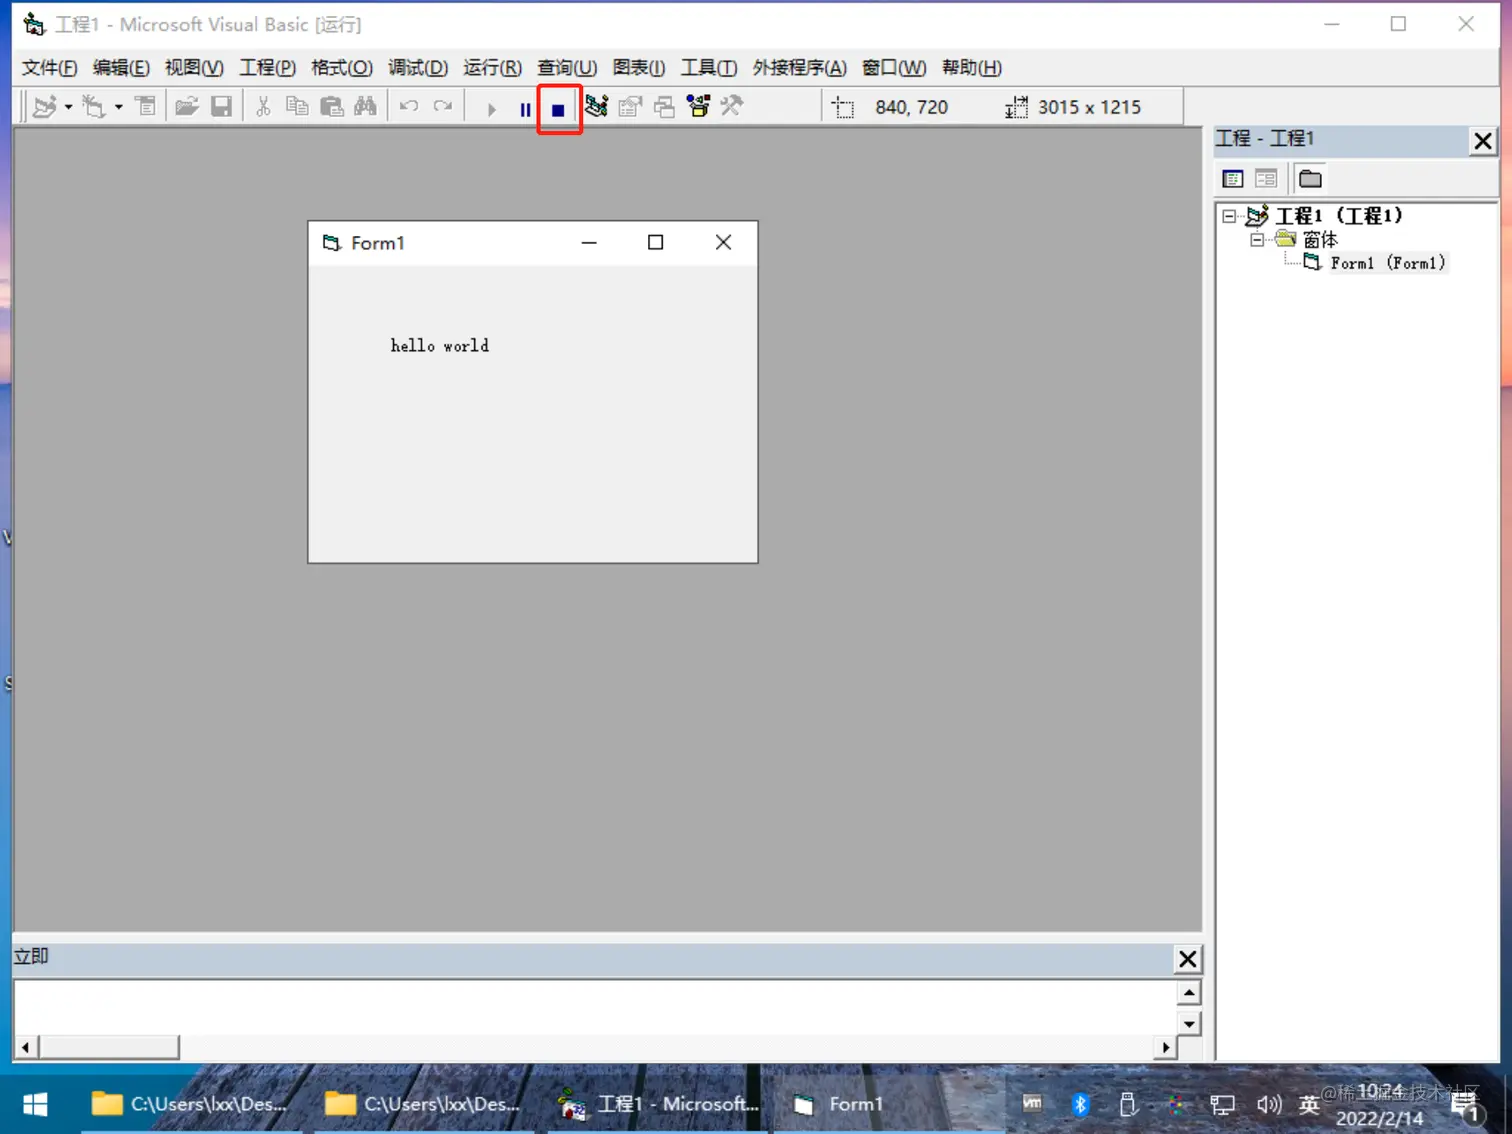This screenshot has height=1134, width=1512.
Task: Open the Project Explorer toolbar icon
Action: [596, 106]
